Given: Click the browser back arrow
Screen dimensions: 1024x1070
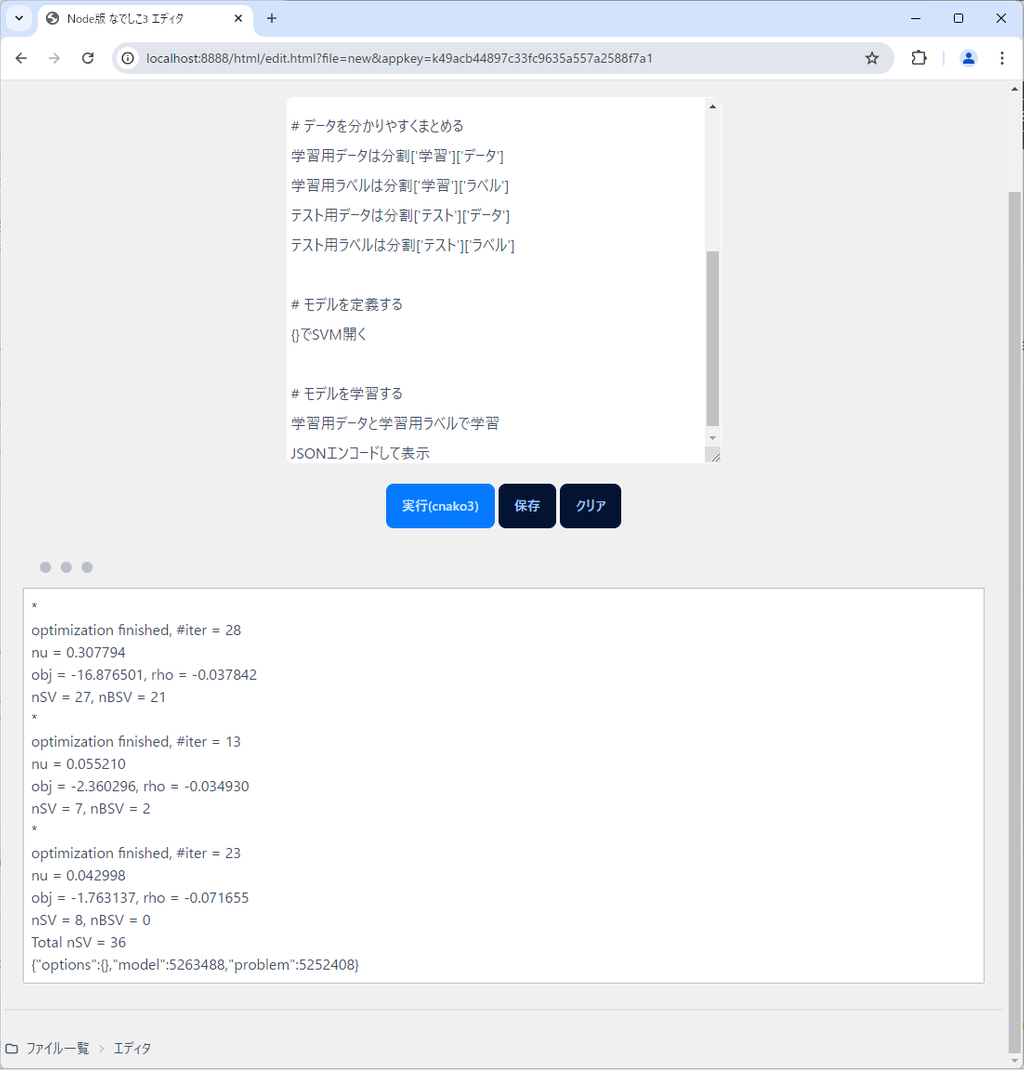Looking at the screenshot, I should pos(21,58).
